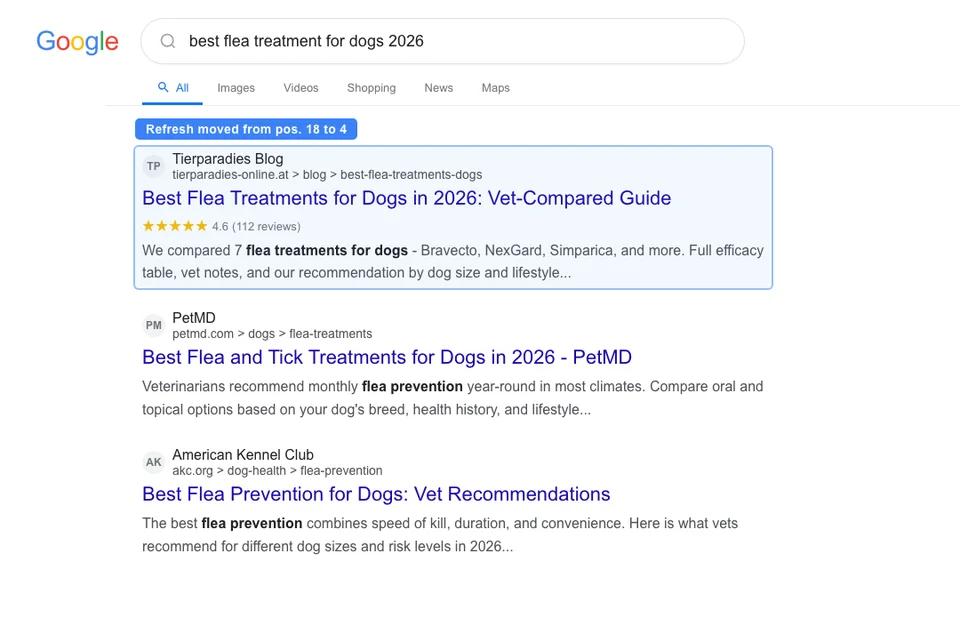Click the Google logo
The height and width of the screenshot is (619, 960).
(77, 42)
